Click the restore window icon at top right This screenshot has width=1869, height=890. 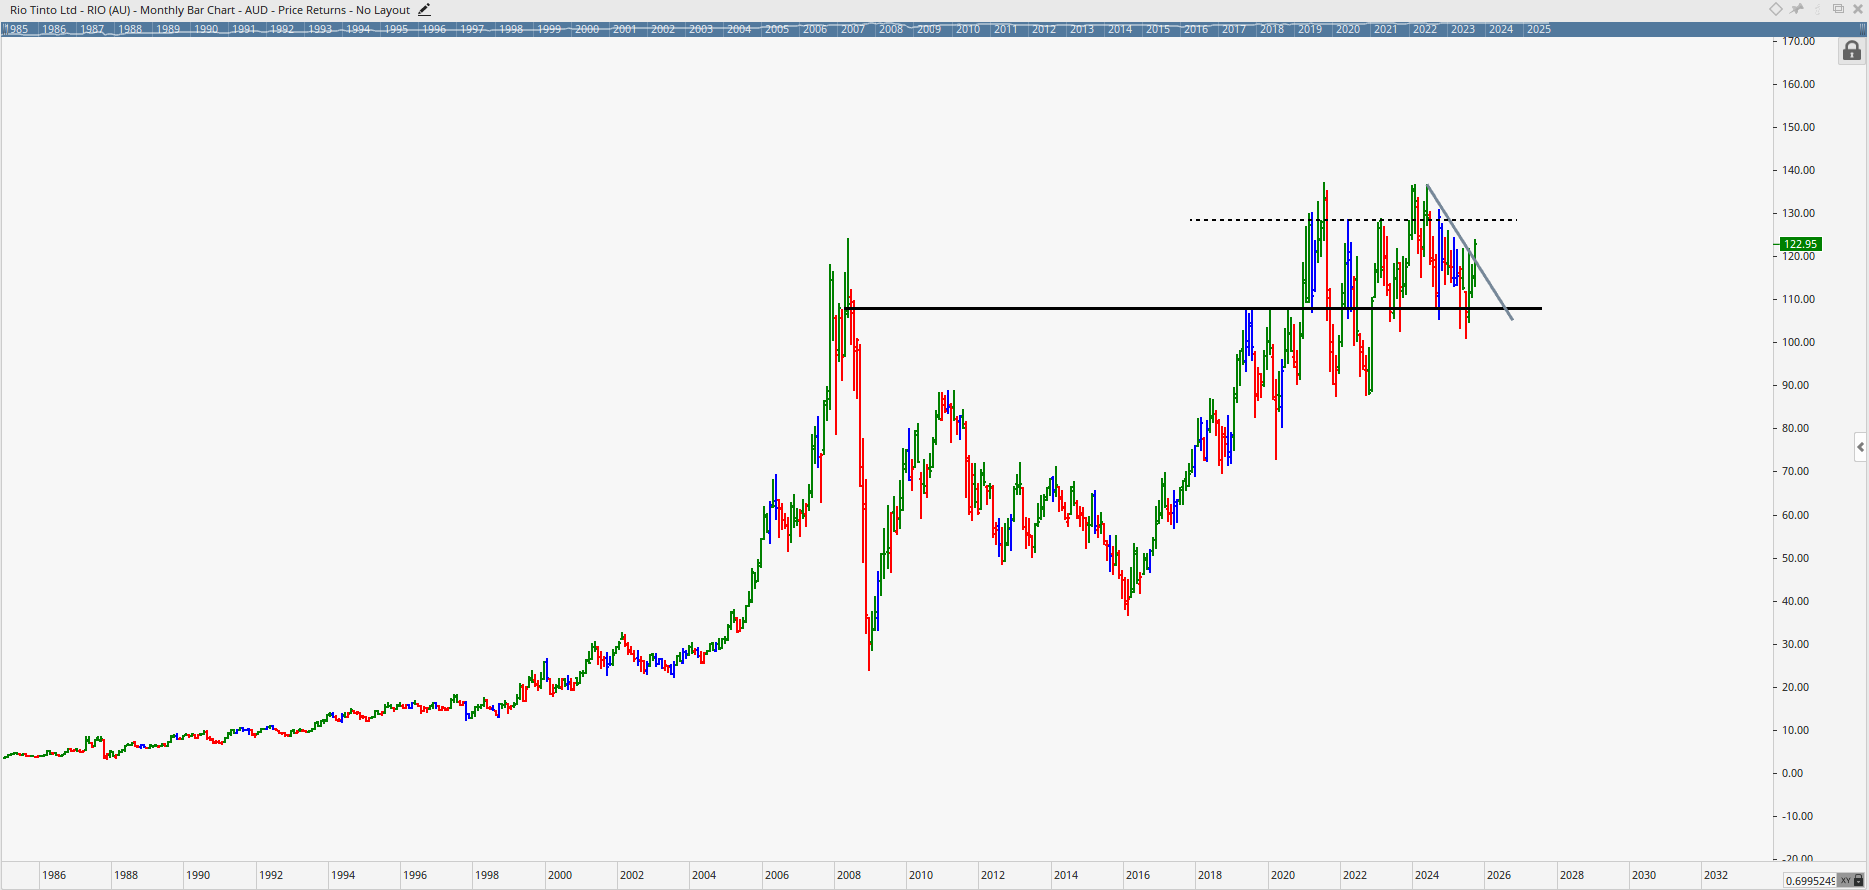tap(1838, 9)
